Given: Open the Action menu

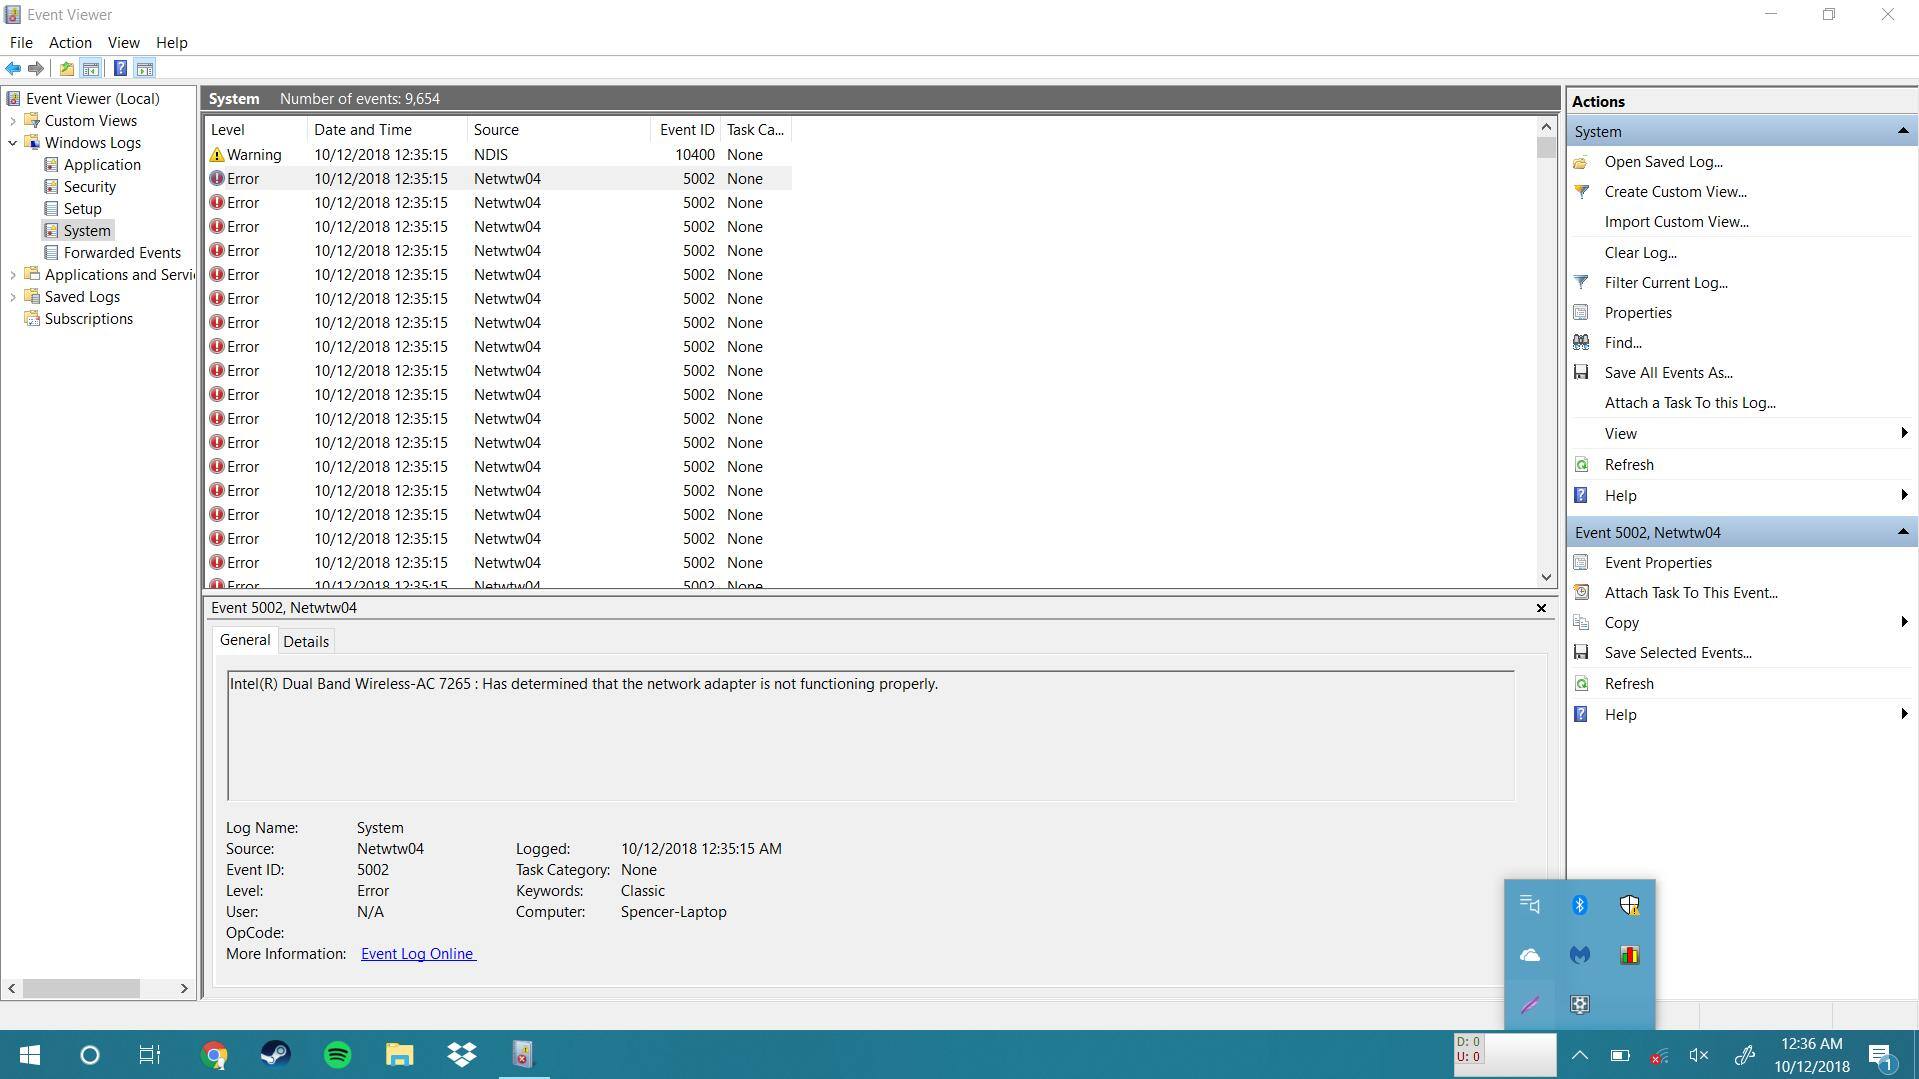Looking at the screenshot, I should click(x=69, y=42).
